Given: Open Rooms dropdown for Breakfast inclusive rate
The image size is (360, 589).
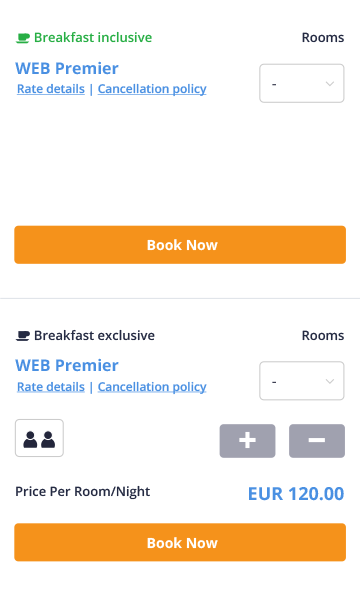Looking at the screenshot, I should pyautogui.click(x=302, y=83).
